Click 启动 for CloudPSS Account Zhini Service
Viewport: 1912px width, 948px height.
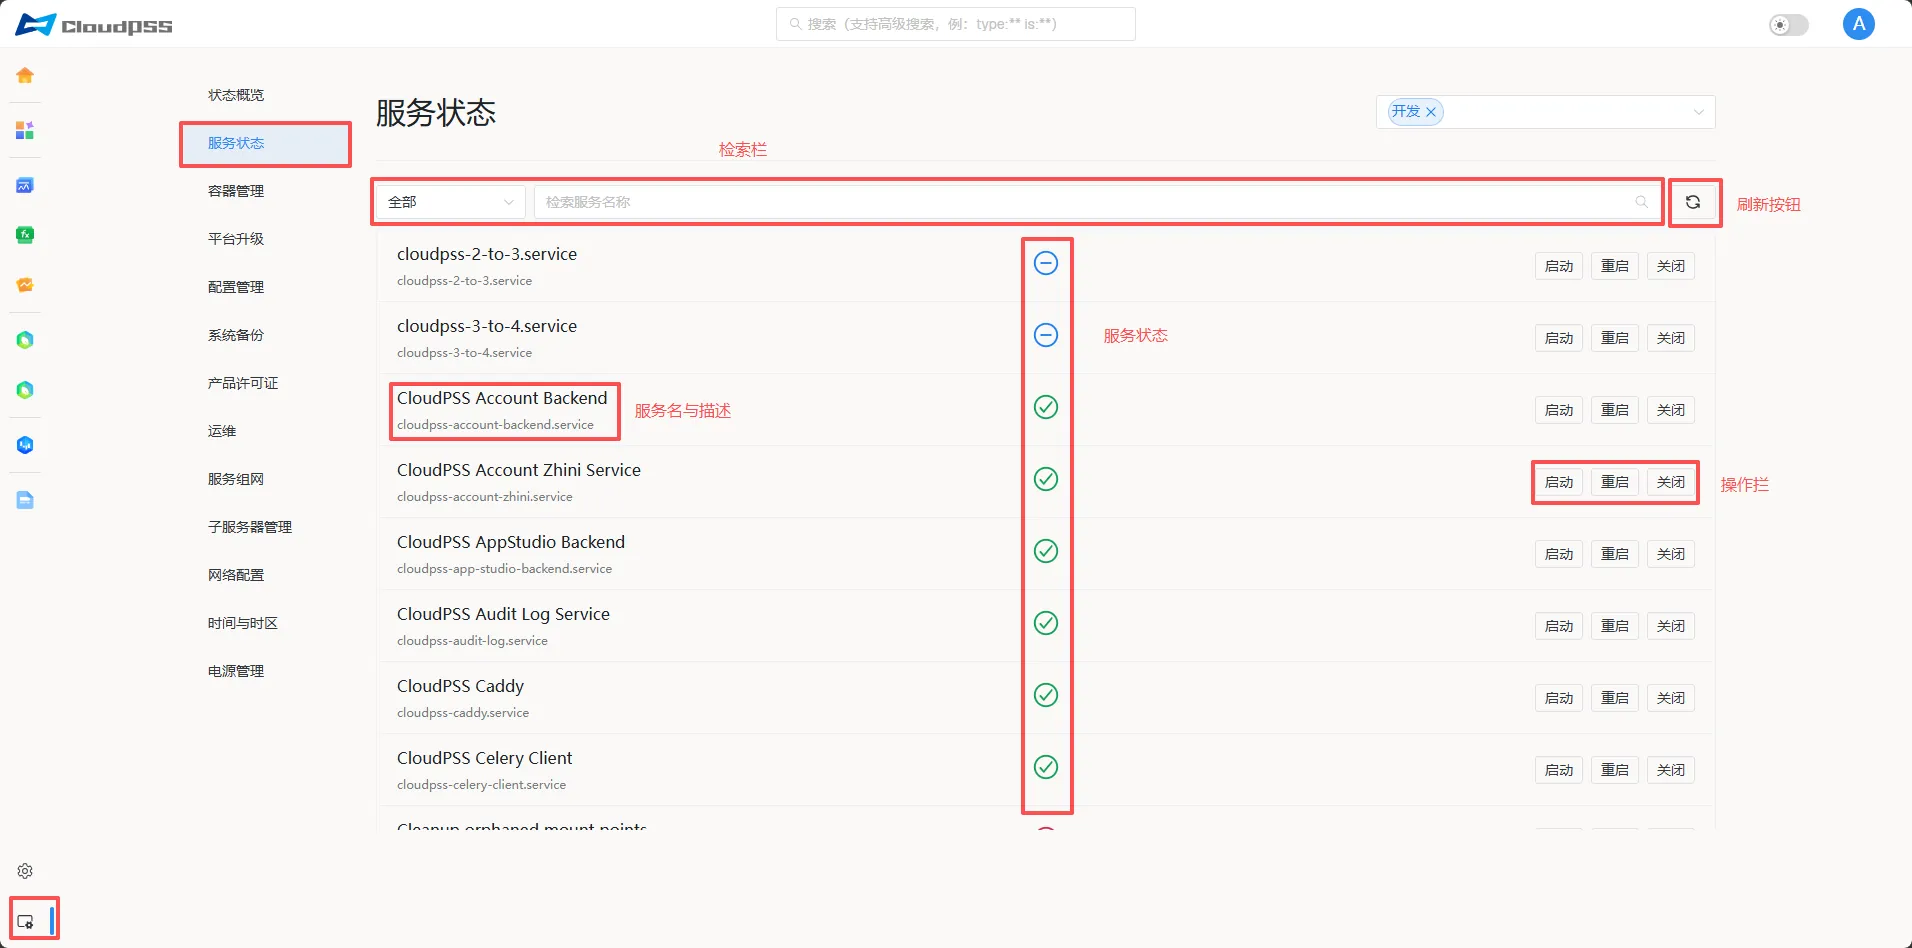pyautogui.click(x=1559, y=482)
